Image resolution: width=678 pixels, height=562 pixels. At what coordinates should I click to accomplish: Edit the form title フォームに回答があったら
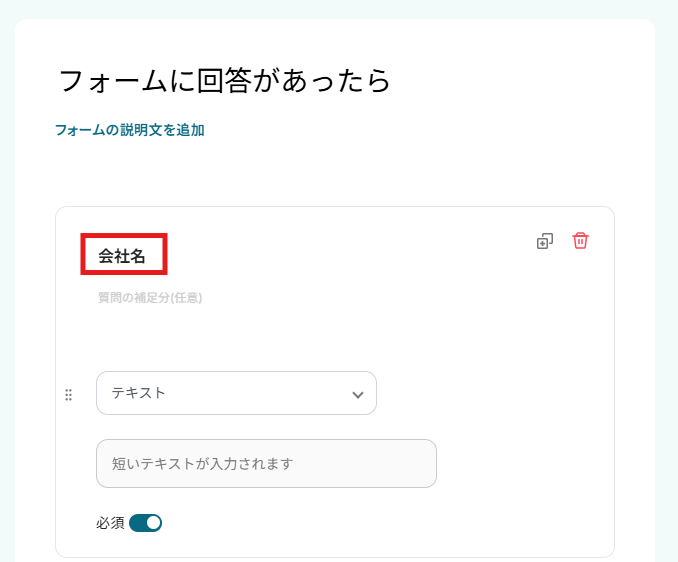tap(224, 81)
